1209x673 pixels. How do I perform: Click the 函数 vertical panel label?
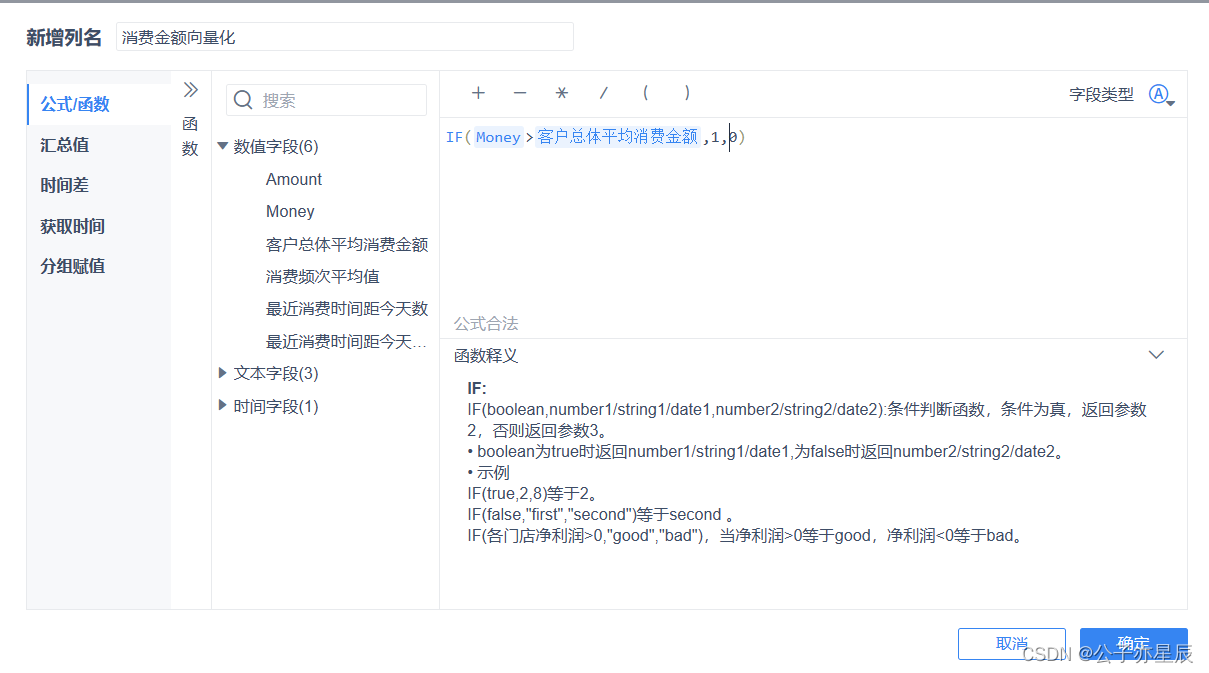(x=190, y=136)
